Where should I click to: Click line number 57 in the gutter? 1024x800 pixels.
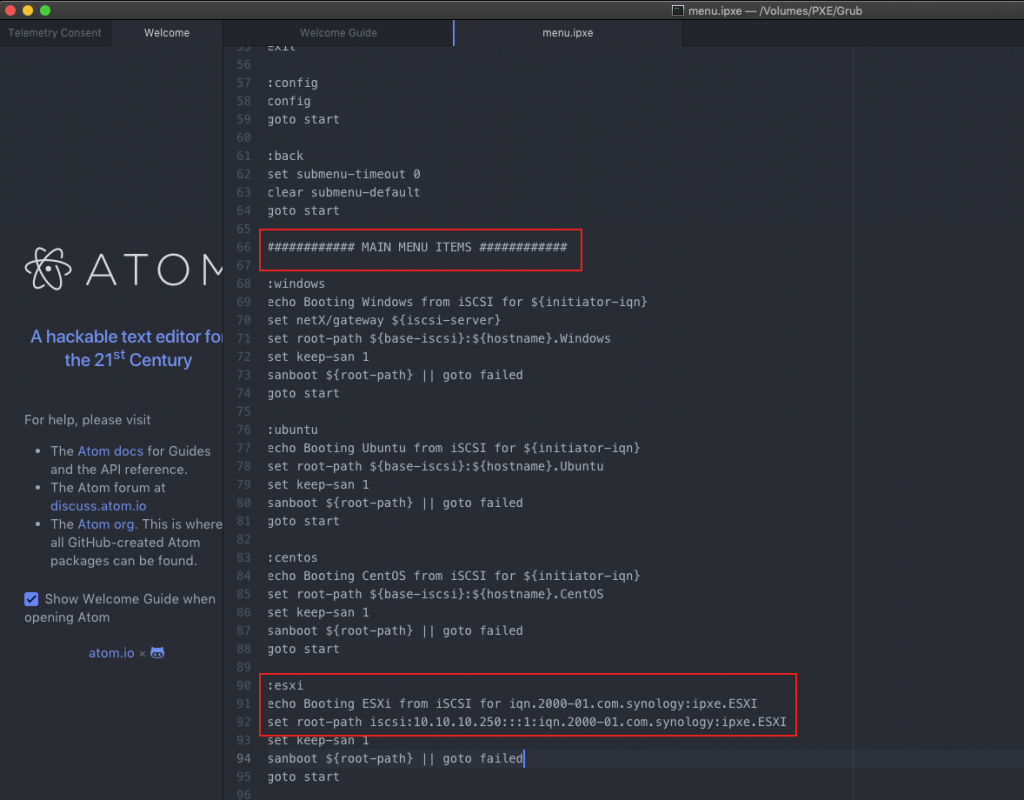244,83
